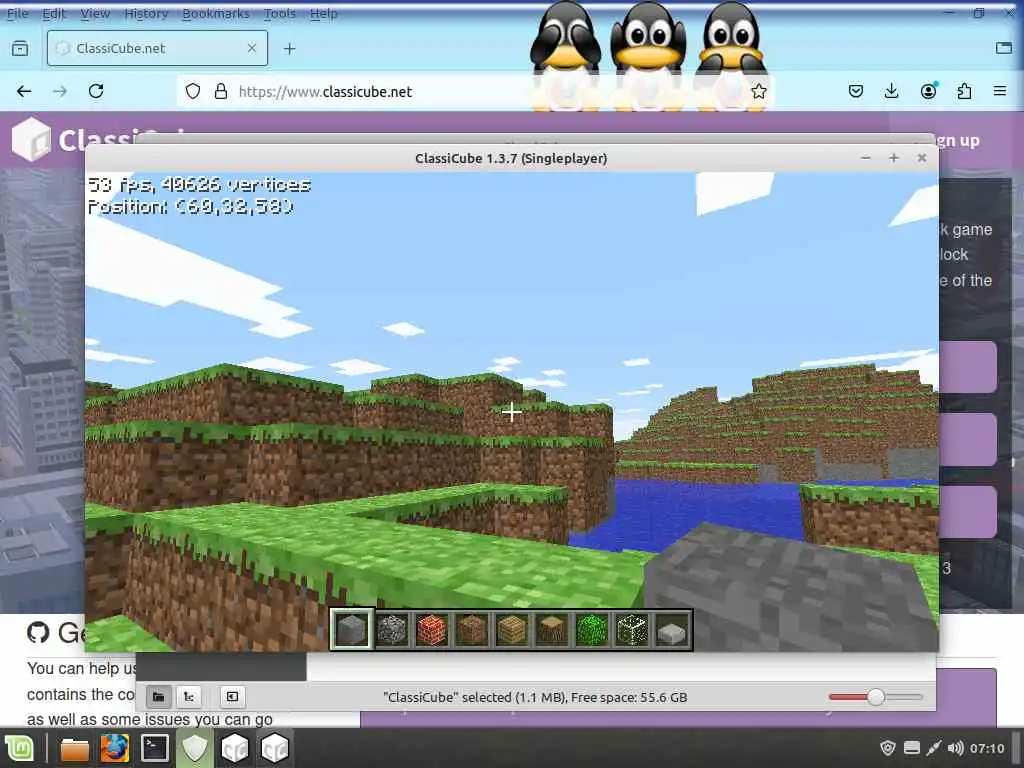Hide the file manager sidebar

pos(232,697)
